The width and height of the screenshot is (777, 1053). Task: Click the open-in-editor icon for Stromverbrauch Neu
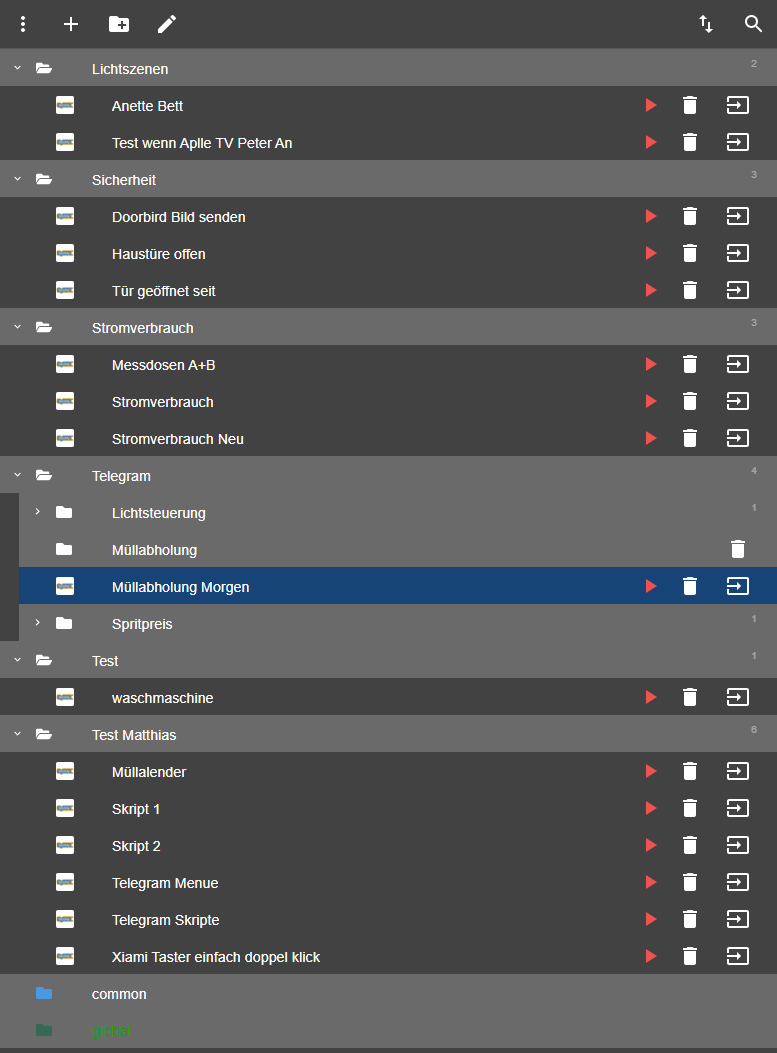pyautogui.click(x=738, y=438)
